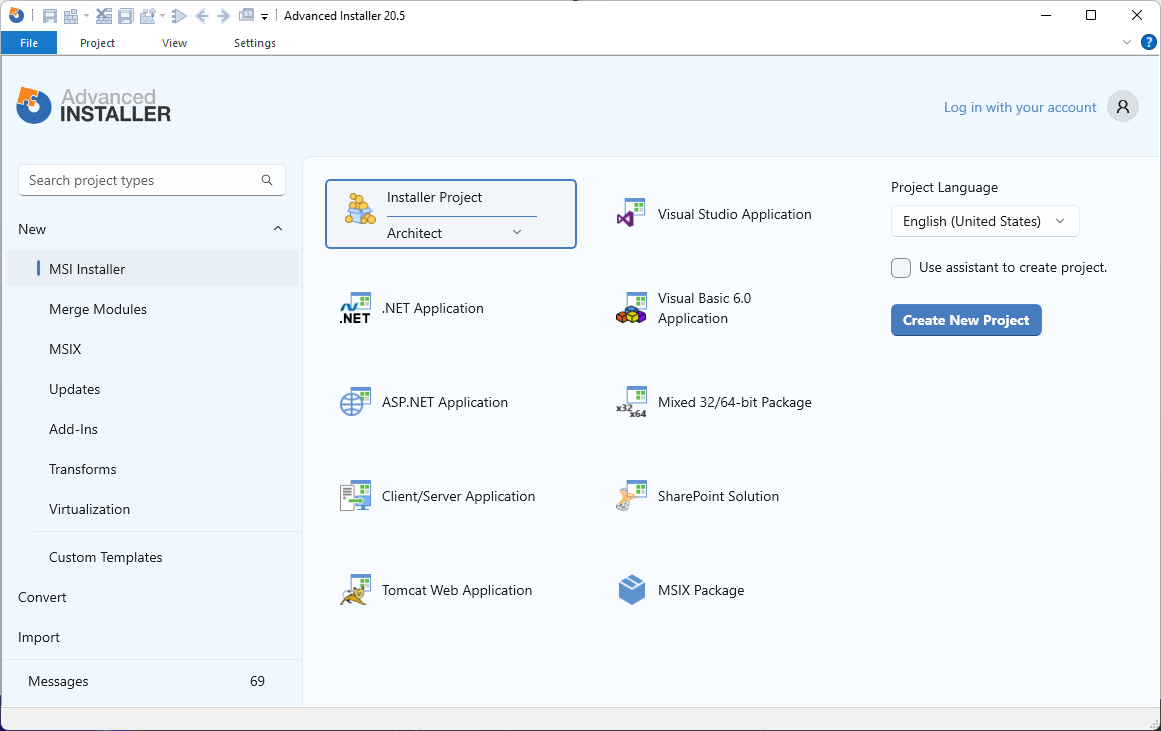Select the Transforms category
The width and height of the screenshot is (1161, 731).
[x=83, y=469]
